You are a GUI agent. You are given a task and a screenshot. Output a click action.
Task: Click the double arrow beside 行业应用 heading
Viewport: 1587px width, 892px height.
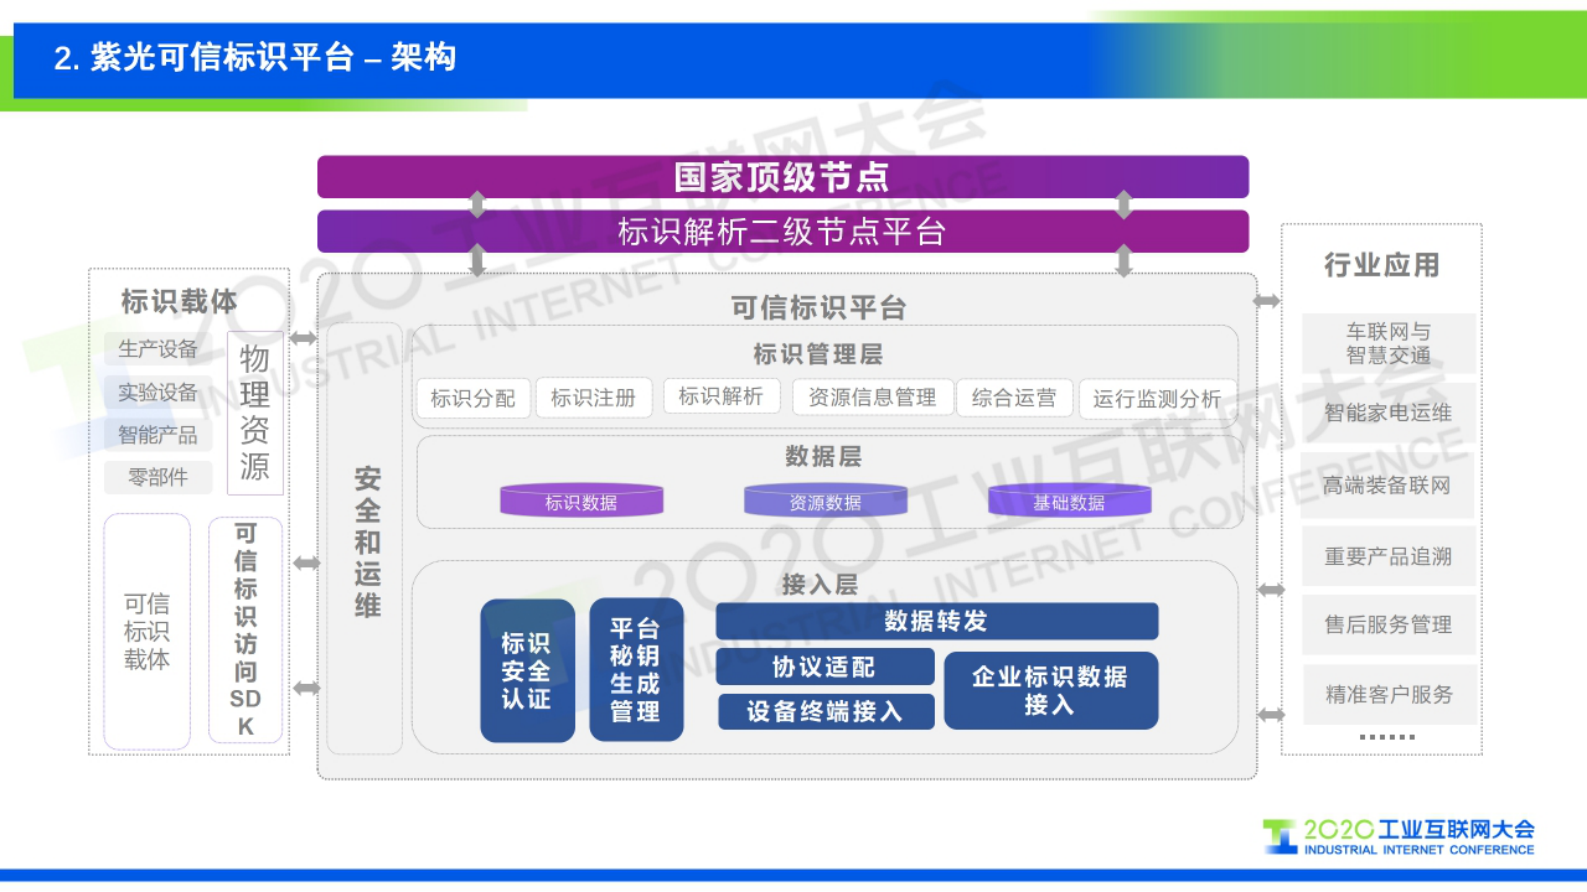[x=1267, y=300]
